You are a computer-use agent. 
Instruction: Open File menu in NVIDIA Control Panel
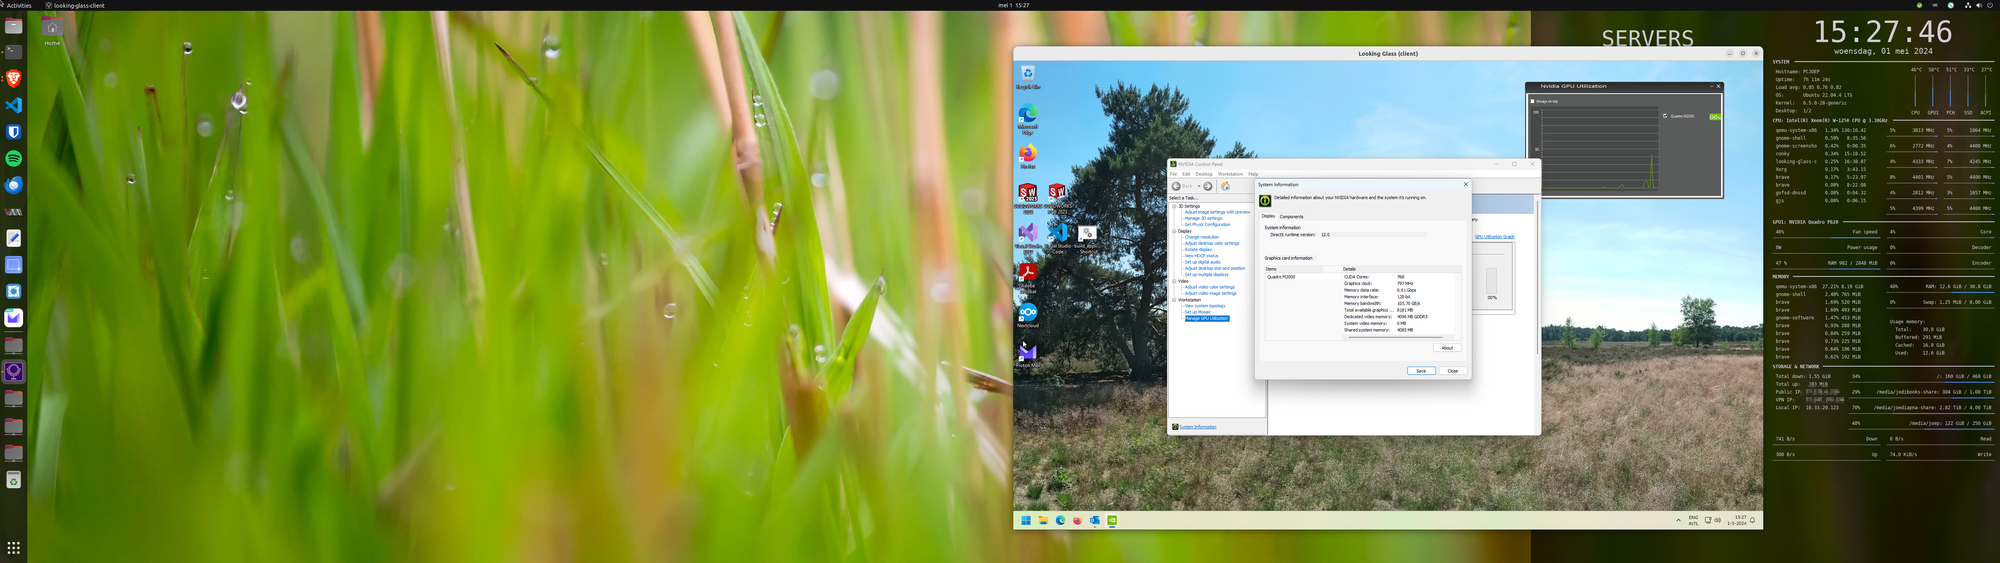pos(1174,174)
